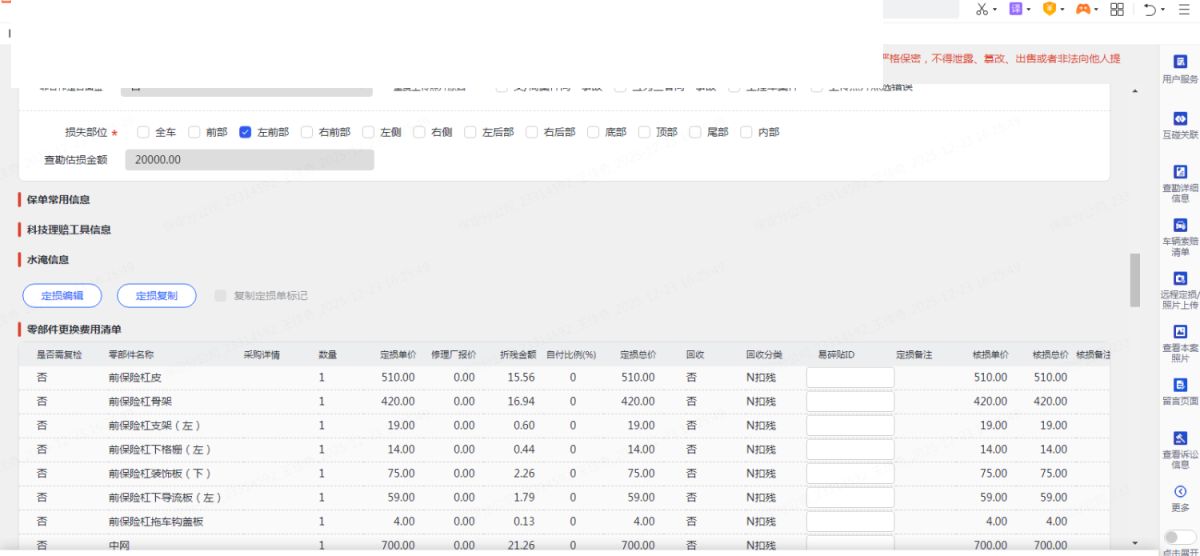Open the 留言页面 sidebar icon

click(1180, 385)
